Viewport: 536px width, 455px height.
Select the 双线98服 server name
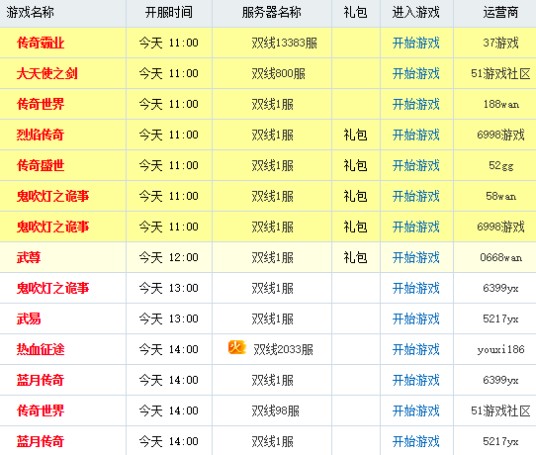tap(276, 411)
